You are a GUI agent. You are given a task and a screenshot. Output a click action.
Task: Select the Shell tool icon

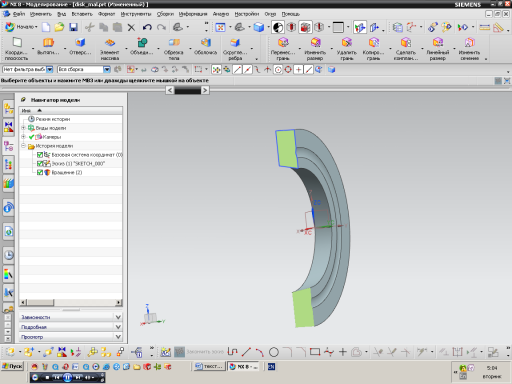205,47
